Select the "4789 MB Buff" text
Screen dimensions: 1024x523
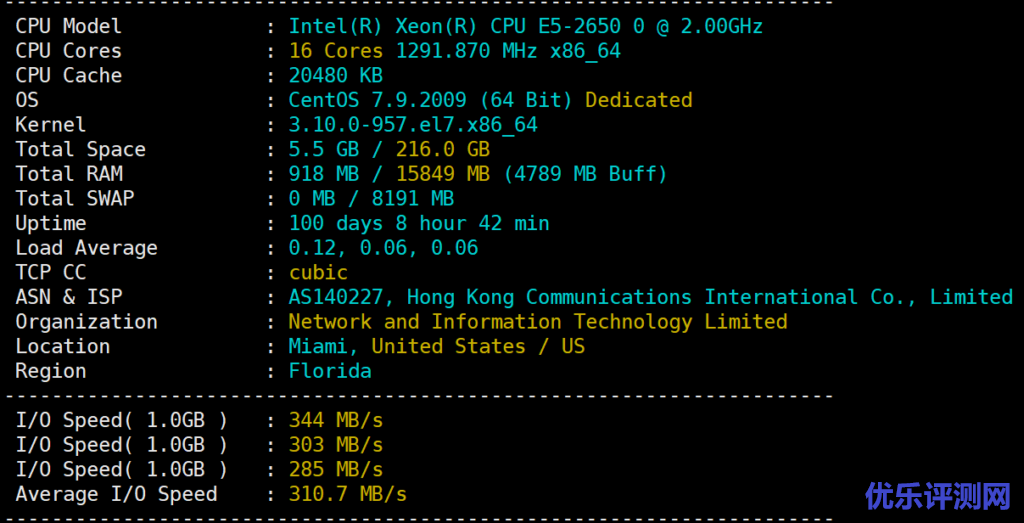(585, 174)
